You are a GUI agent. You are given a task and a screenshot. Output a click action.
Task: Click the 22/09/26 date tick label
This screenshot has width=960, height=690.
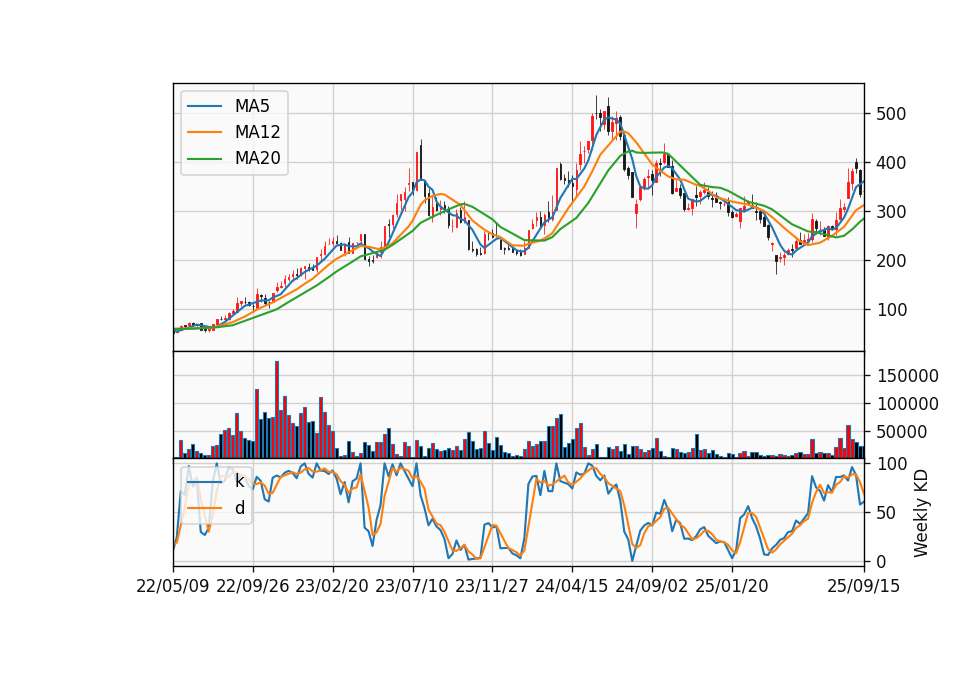tap(253, 586)
